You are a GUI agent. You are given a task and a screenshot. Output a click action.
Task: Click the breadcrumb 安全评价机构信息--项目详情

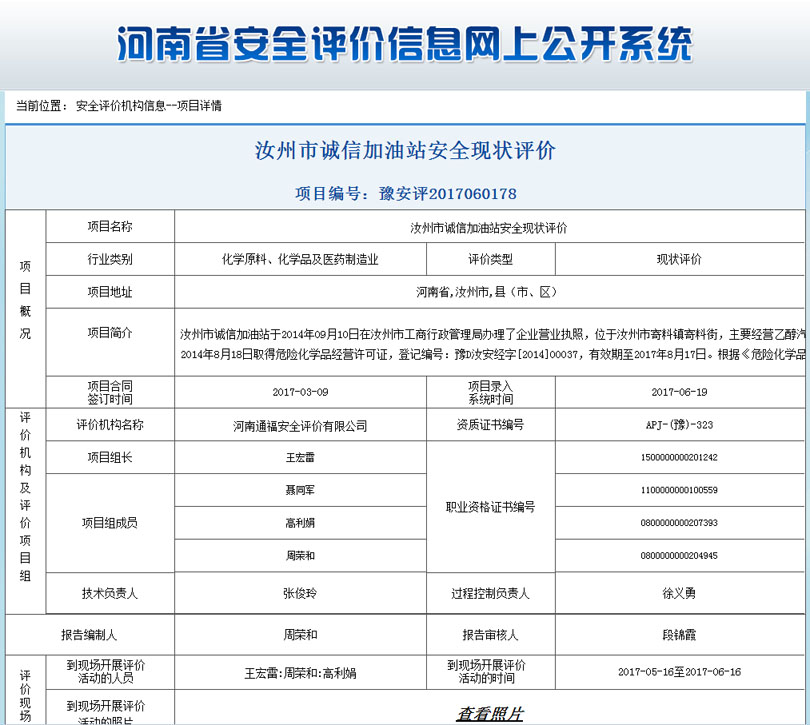pyautogui.click(x=149, y=106)
